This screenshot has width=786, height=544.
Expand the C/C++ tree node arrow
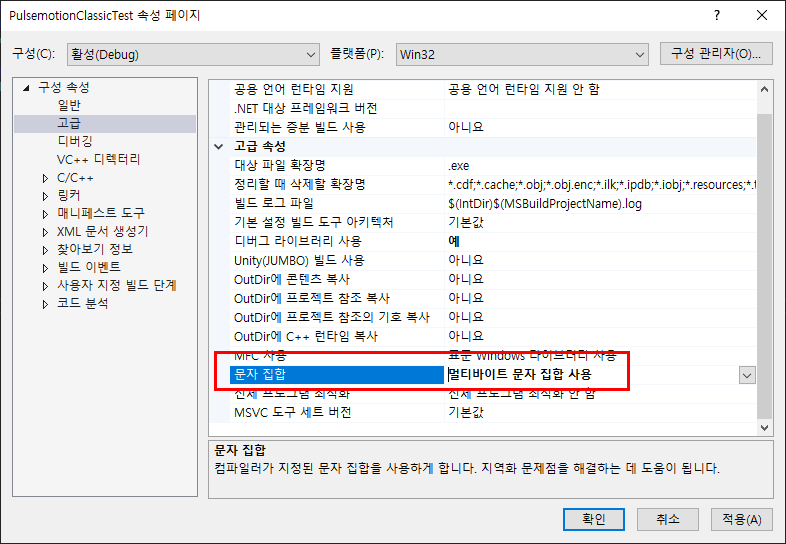46,178
